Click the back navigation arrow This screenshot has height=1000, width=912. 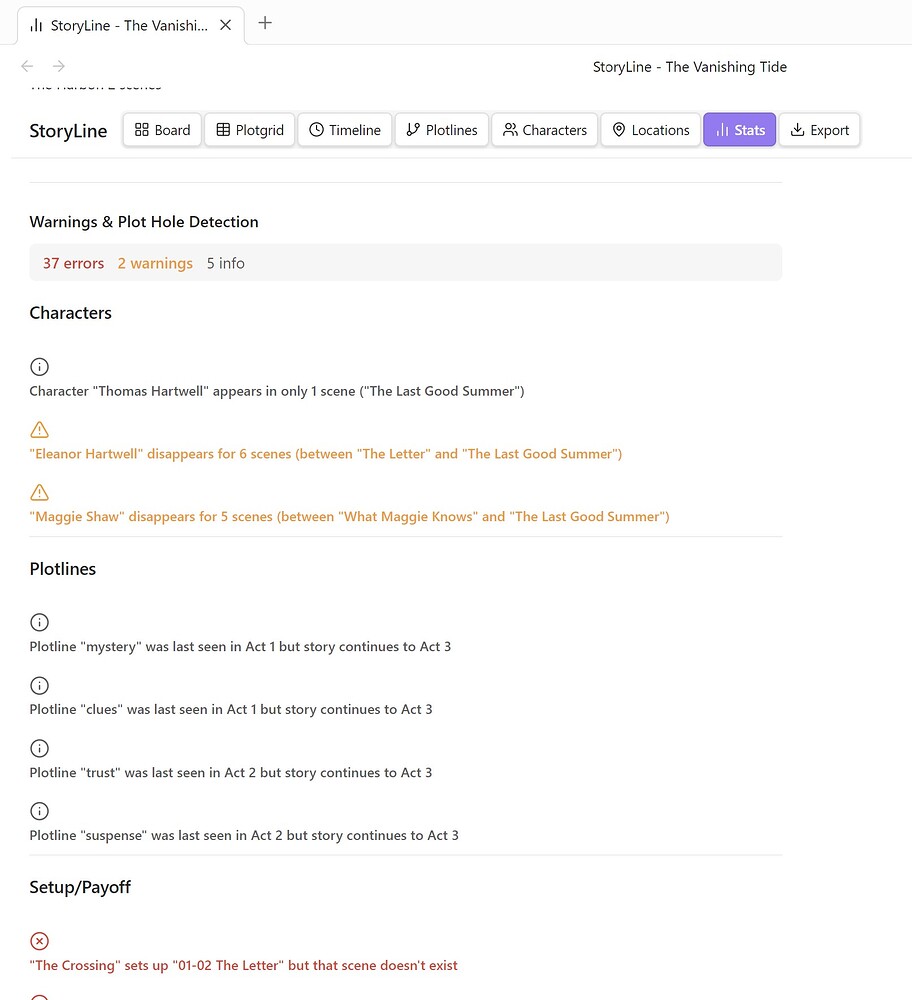click(27, 66)
